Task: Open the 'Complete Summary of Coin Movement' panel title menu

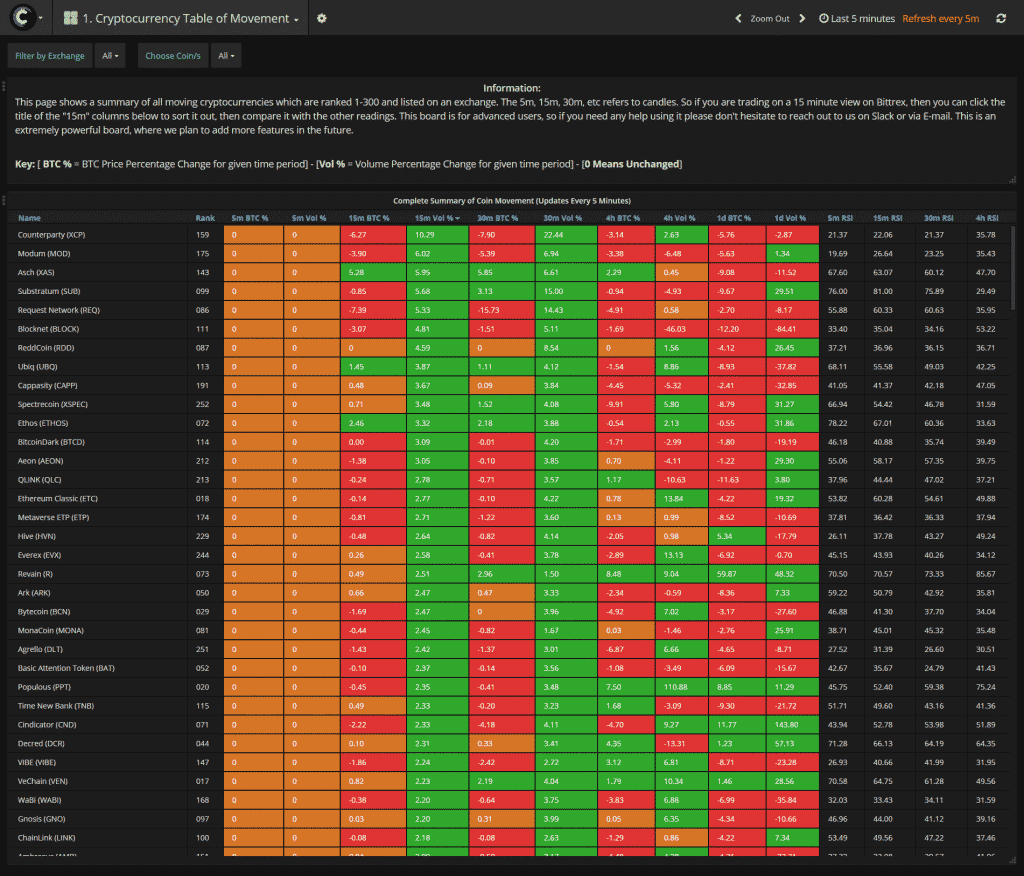Action: tap(511, 201)
